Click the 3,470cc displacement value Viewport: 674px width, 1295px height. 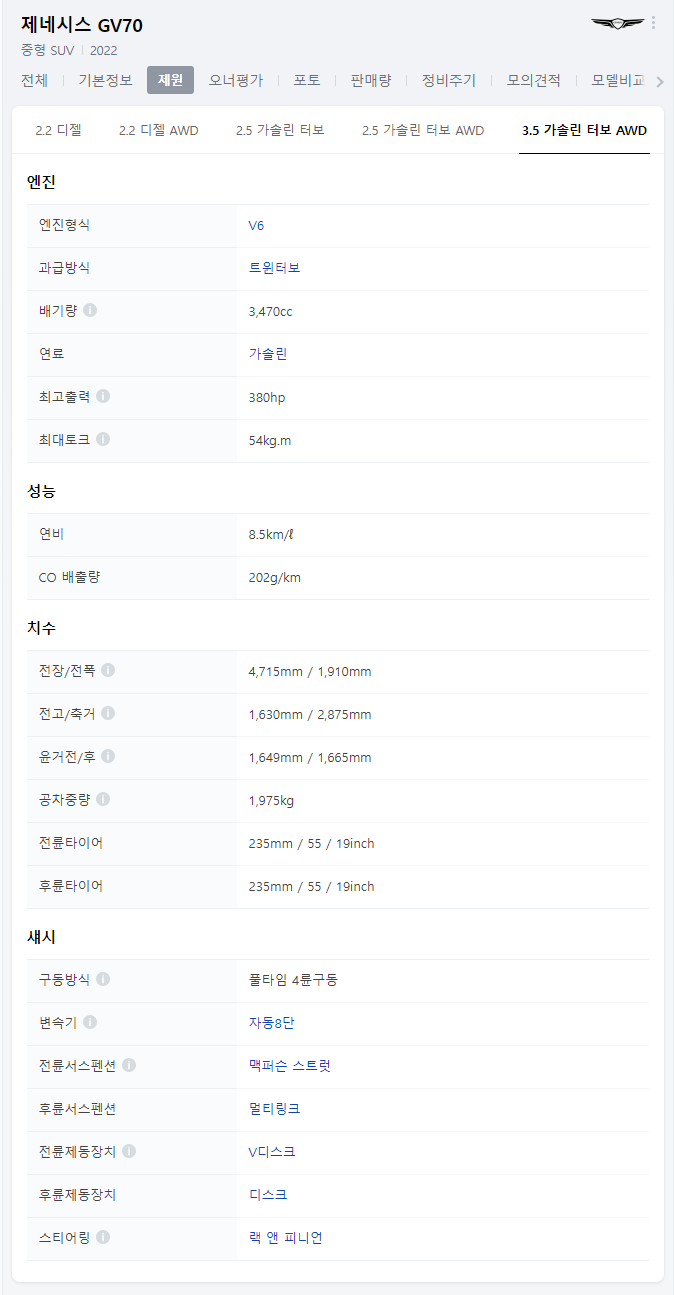(270, 311)
